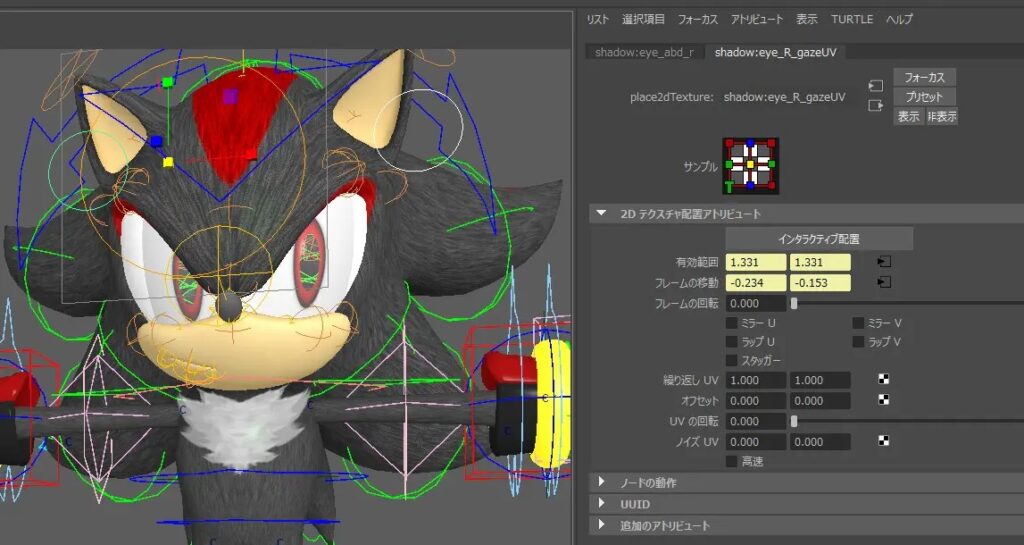
Task: Click the サンプル texture placement swatch
Action: point(750,165)
